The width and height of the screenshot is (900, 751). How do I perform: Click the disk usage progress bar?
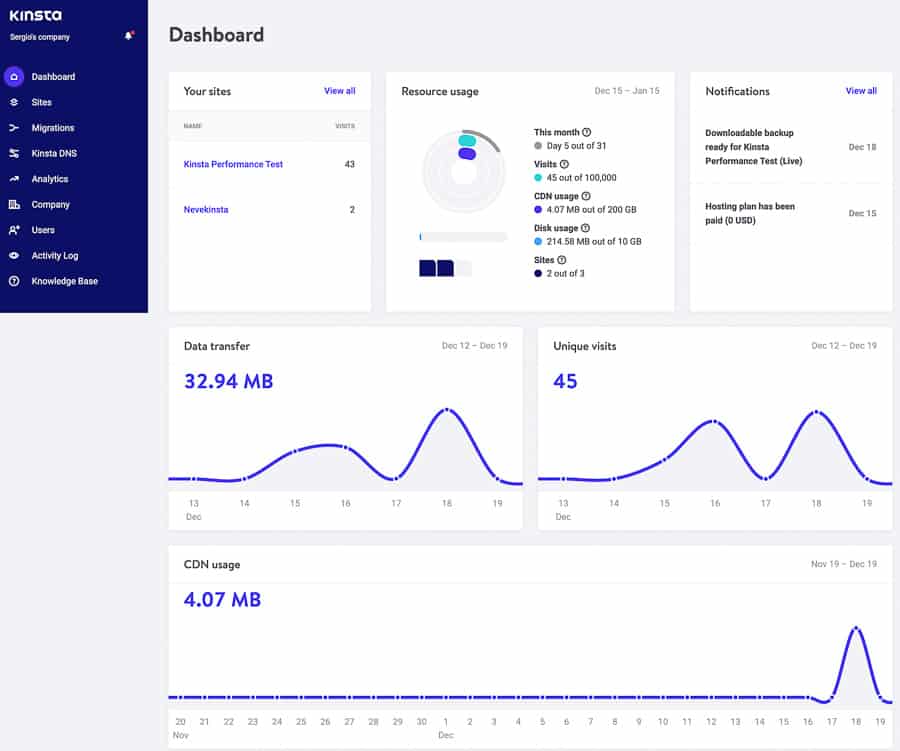tap(463, 236)
